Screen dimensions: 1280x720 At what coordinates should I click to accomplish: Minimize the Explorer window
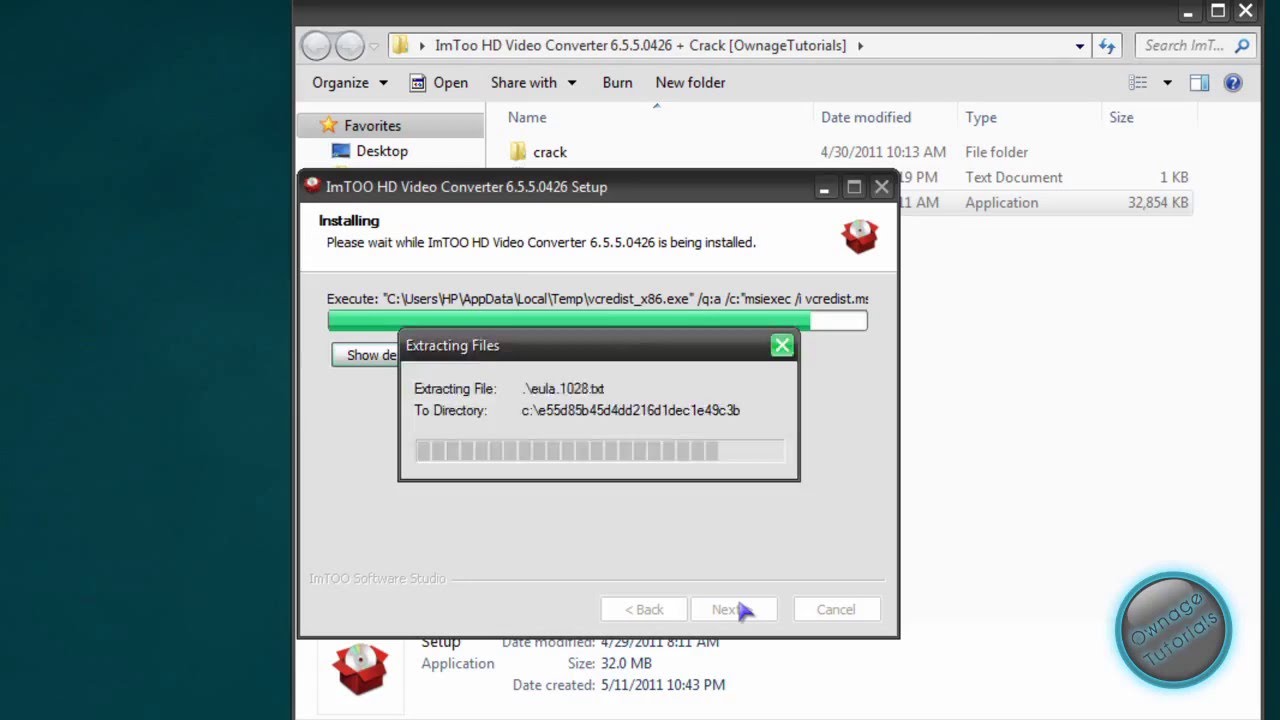[1189, 12]
